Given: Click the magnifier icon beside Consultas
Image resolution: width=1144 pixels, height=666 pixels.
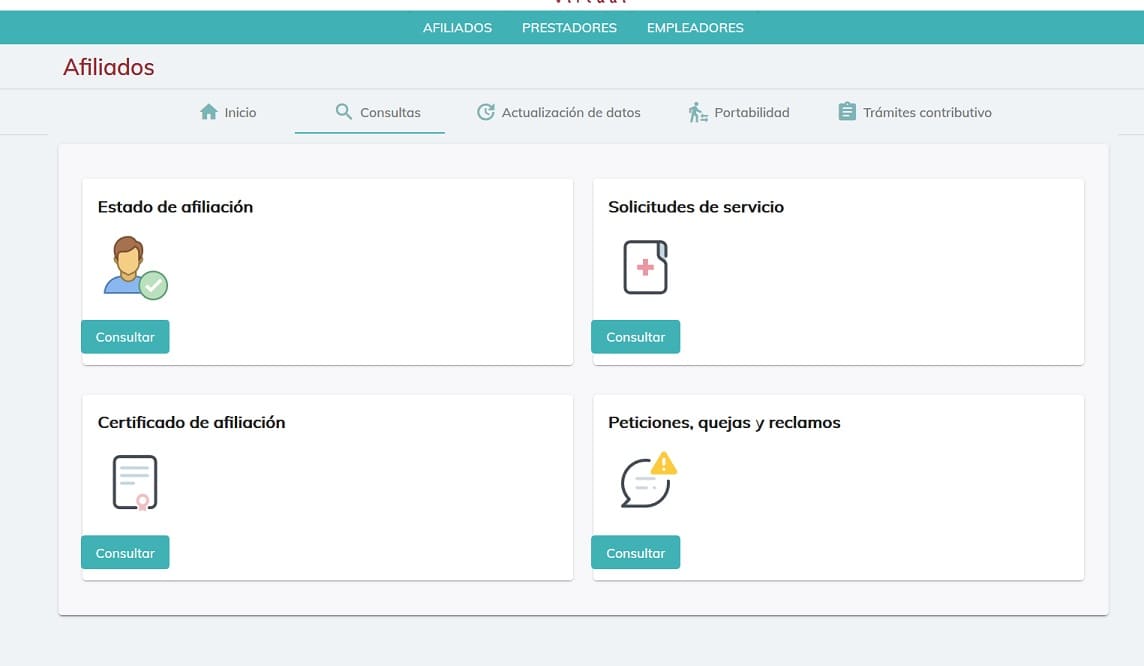Looking at the screenshot, I should [344, 112].
